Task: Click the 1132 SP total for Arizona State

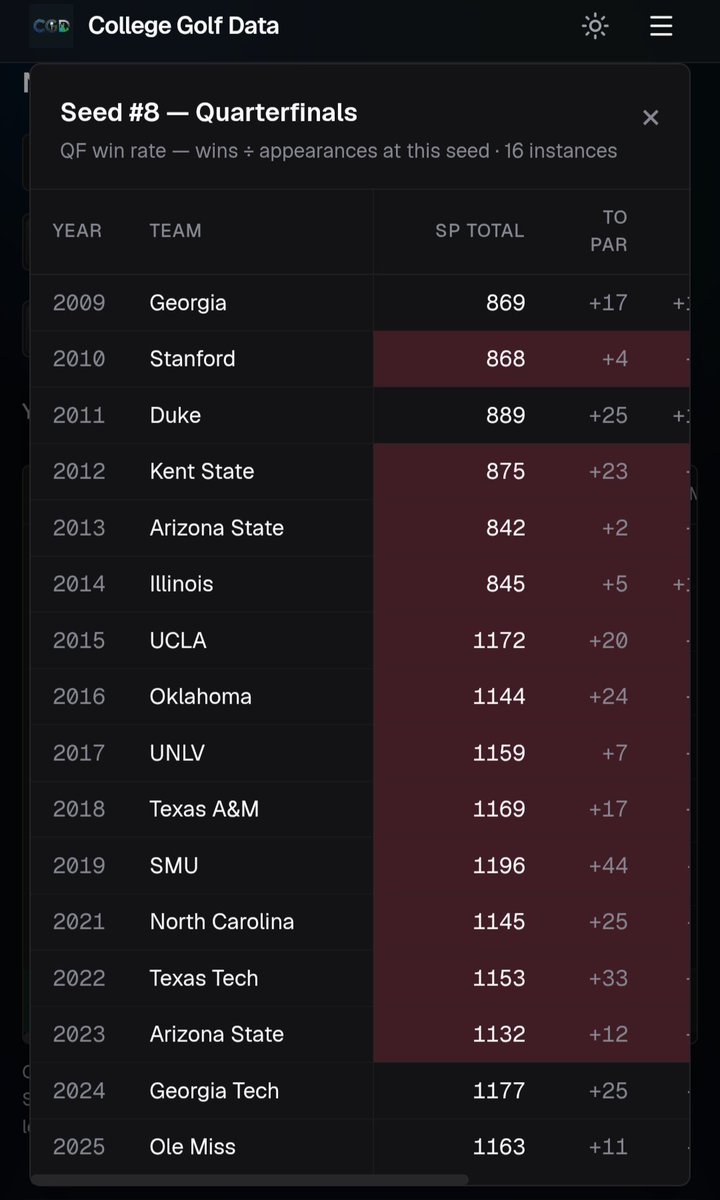Action: pyautogui.click(x=499, y=1035)
